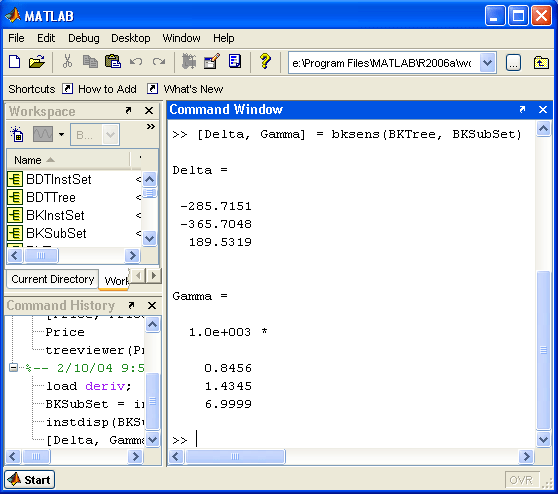Undock the Workspace panel
This screenshot has width=558, height=495.
128,111
